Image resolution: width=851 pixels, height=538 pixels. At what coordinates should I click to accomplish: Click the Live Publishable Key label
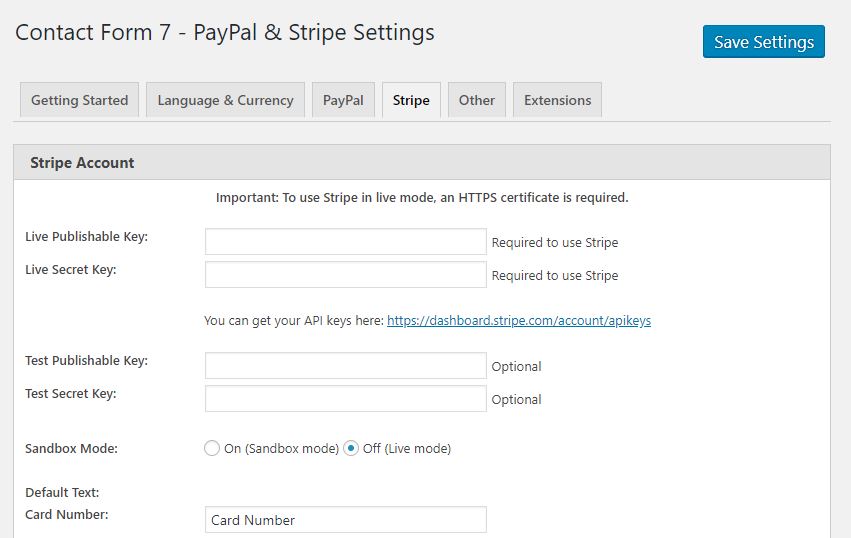[86, 237]
